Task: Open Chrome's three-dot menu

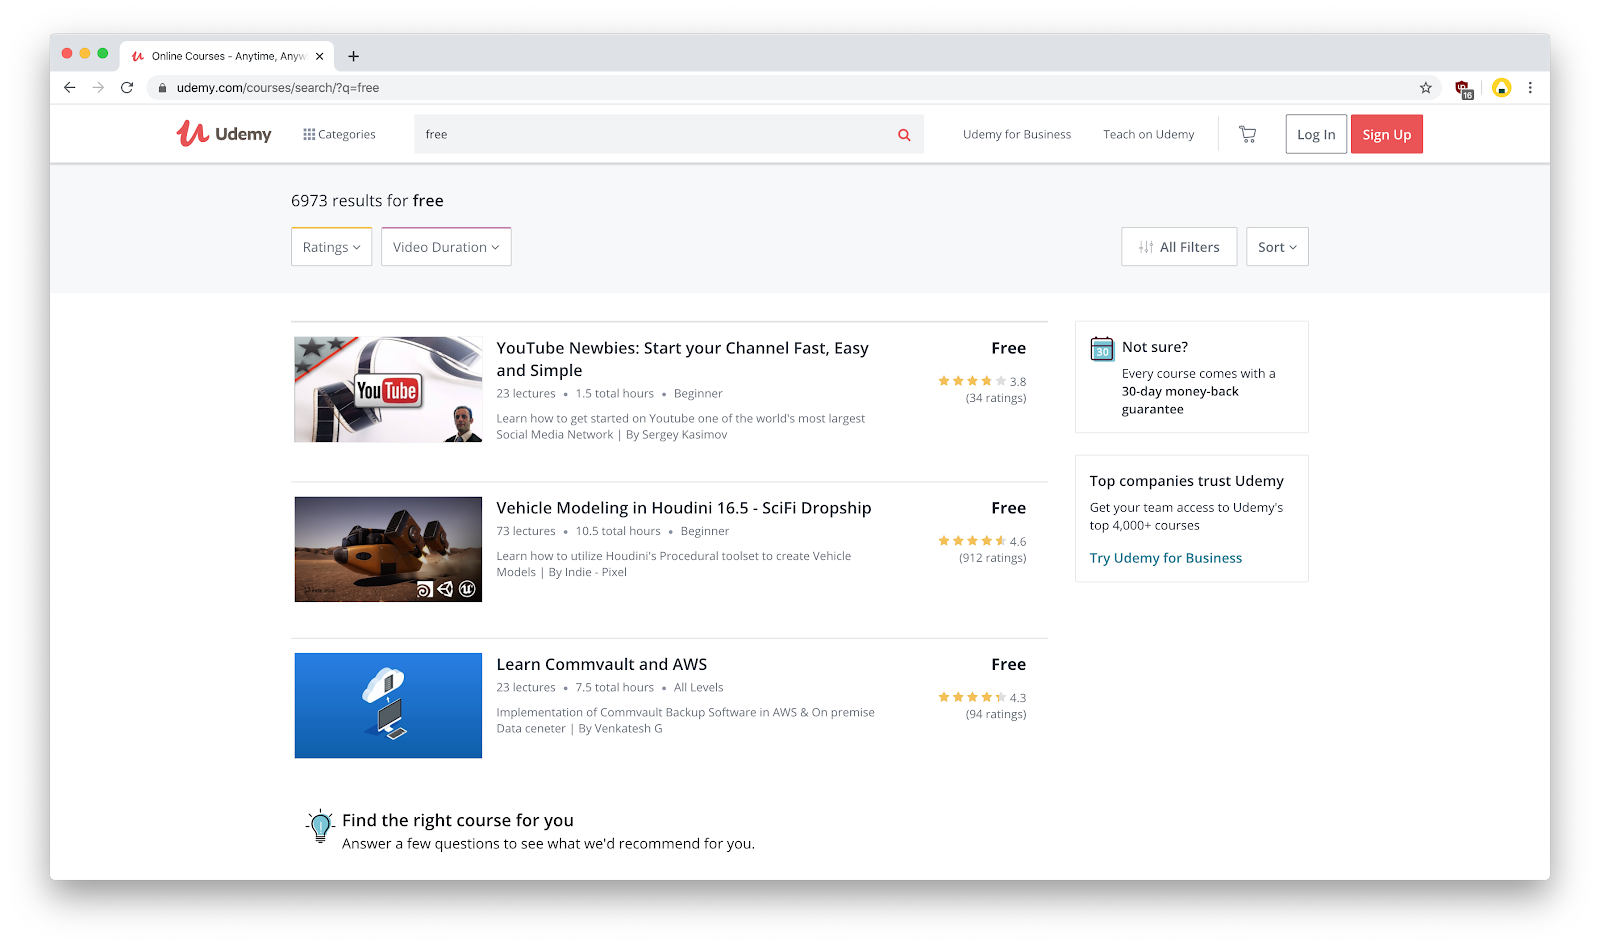Action: pyautogui.click(x=1530, y=88)
